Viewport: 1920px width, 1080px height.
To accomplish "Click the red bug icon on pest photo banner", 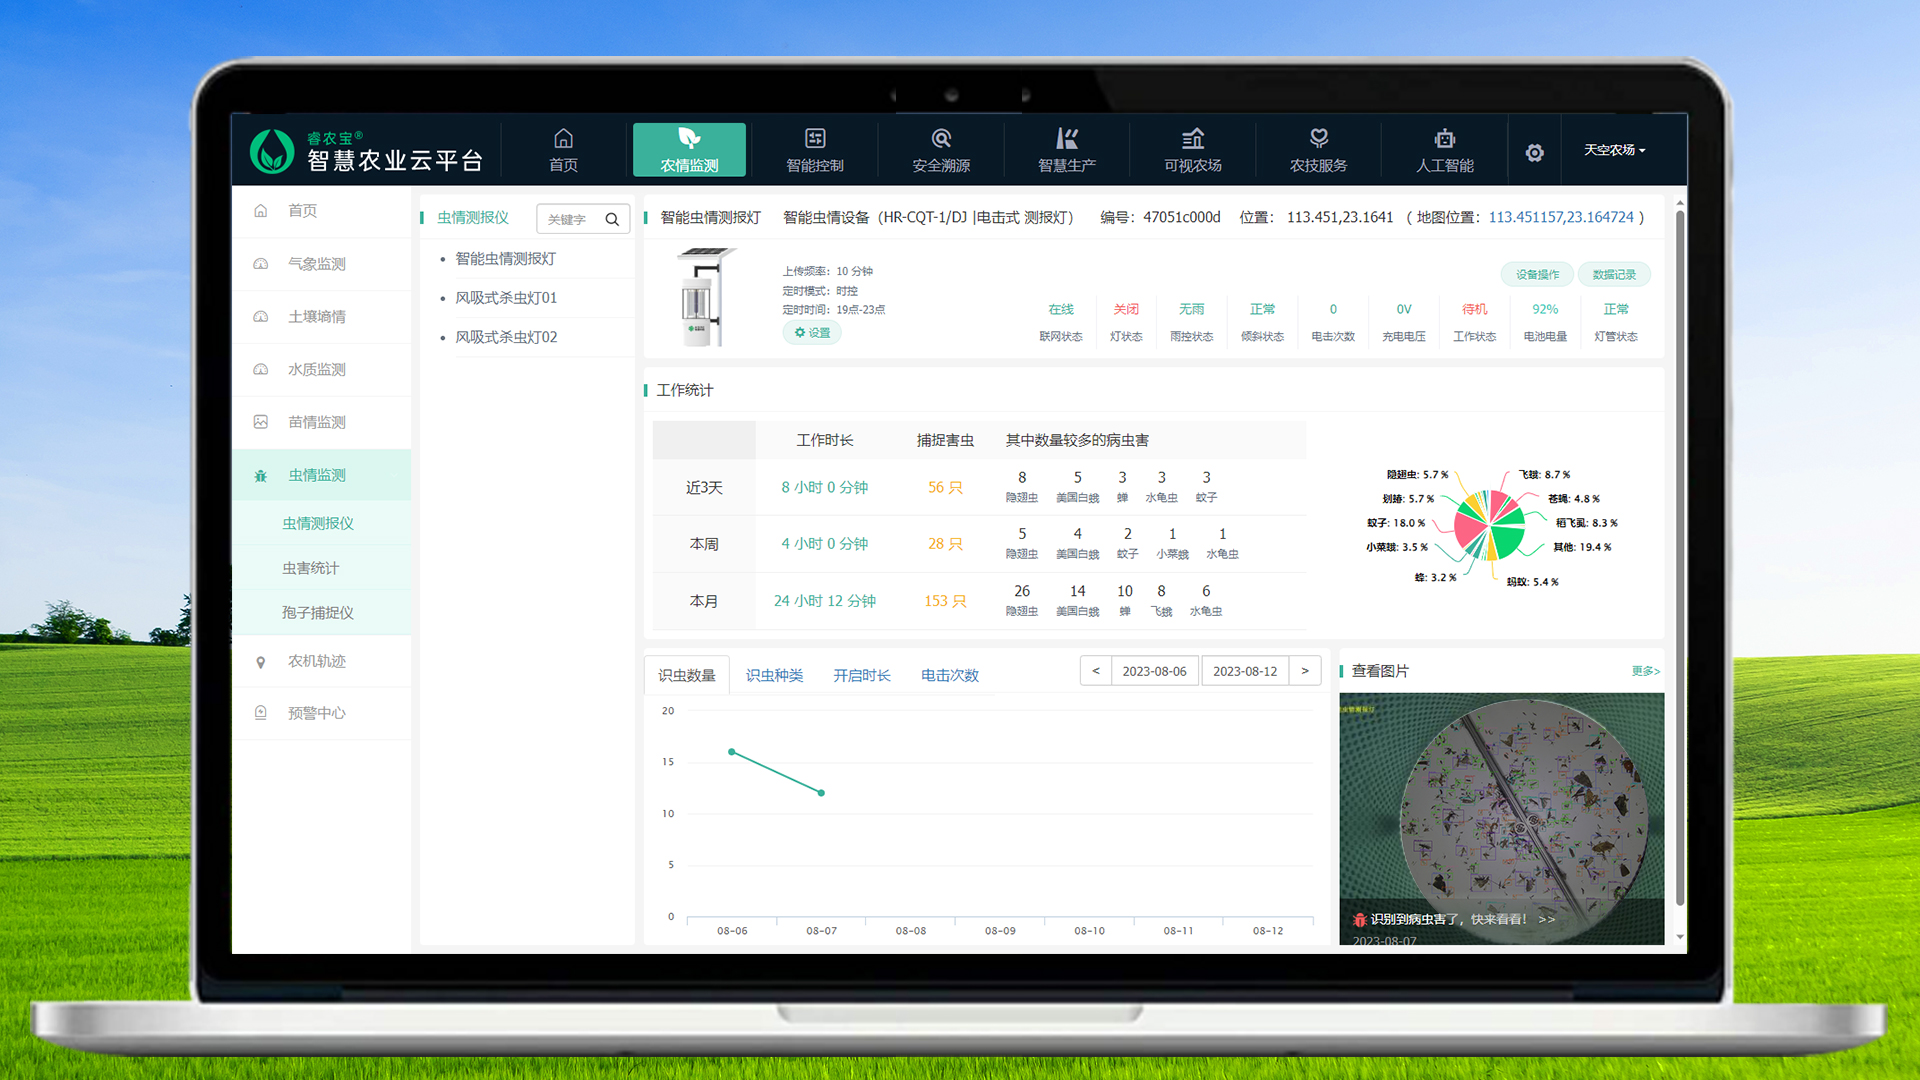I will point(1359,919).
